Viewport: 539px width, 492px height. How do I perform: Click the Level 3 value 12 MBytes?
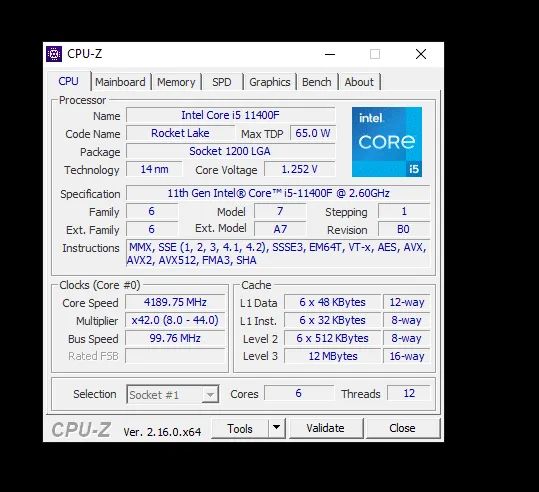pyautogui.click(x=332, y=356)
